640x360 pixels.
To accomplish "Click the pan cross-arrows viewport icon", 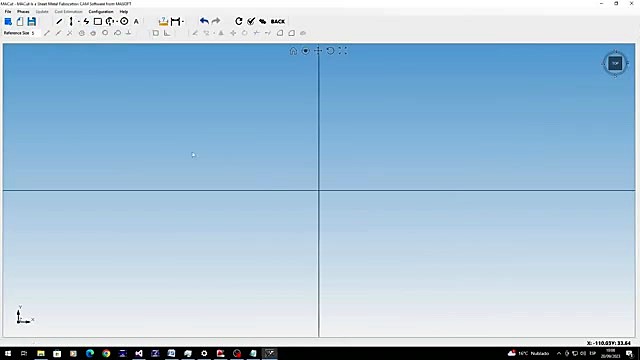I will point(318,51).
